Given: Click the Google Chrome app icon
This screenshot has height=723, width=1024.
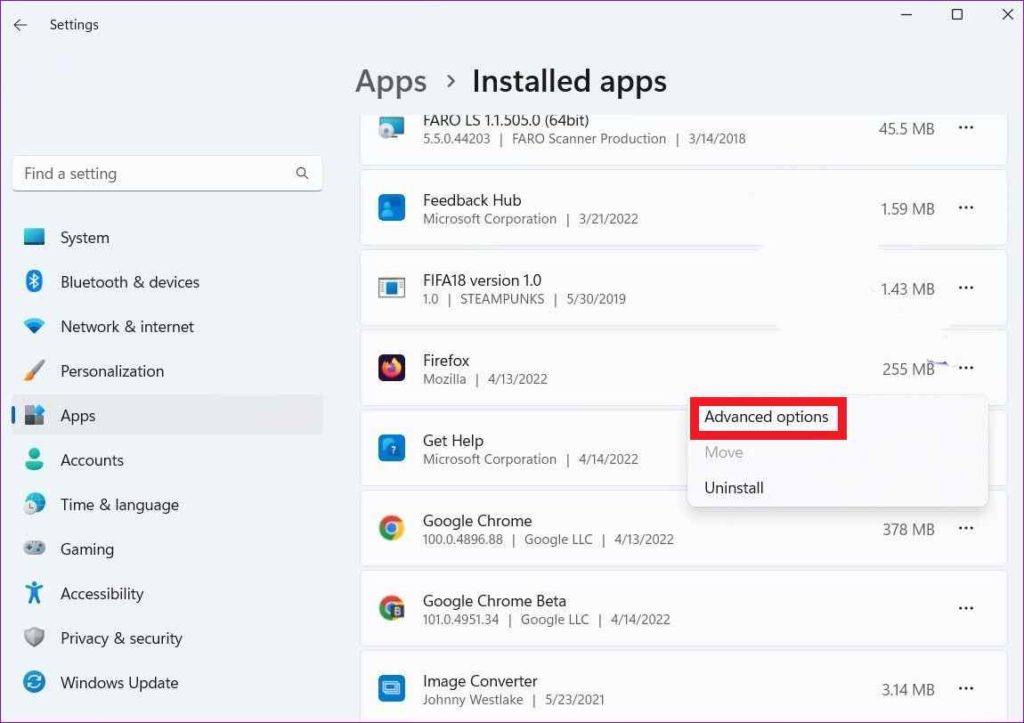Looking at the screenshot, I should (x=391, y=528).
